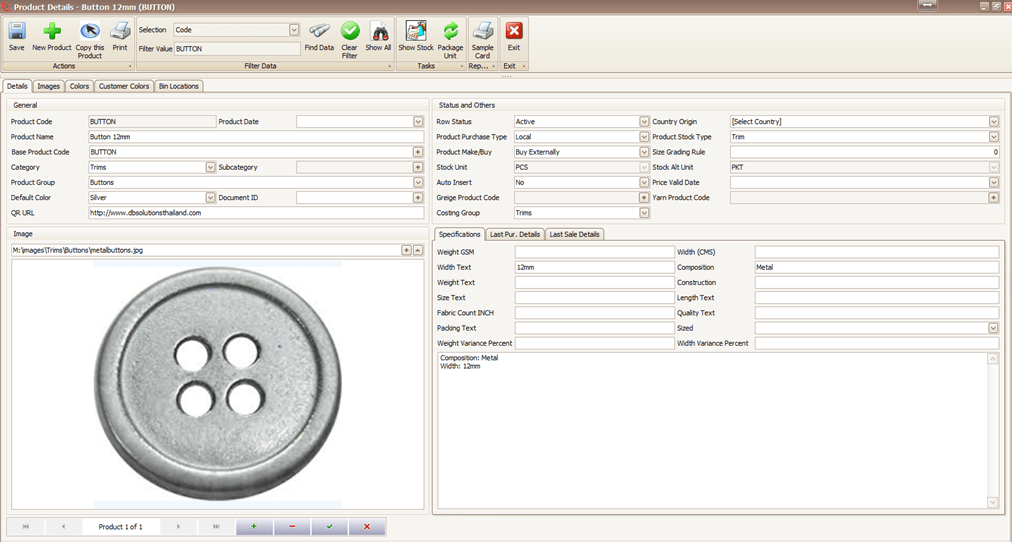Screen dimensions: 1012x542
Task: Click the Print icon in Actions
Action: pos(120,31)
